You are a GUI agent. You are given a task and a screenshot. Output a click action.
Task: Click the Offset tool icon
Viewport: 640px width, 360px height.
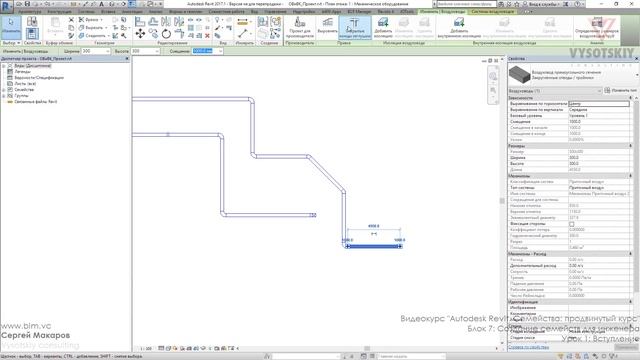coord(153,21)
